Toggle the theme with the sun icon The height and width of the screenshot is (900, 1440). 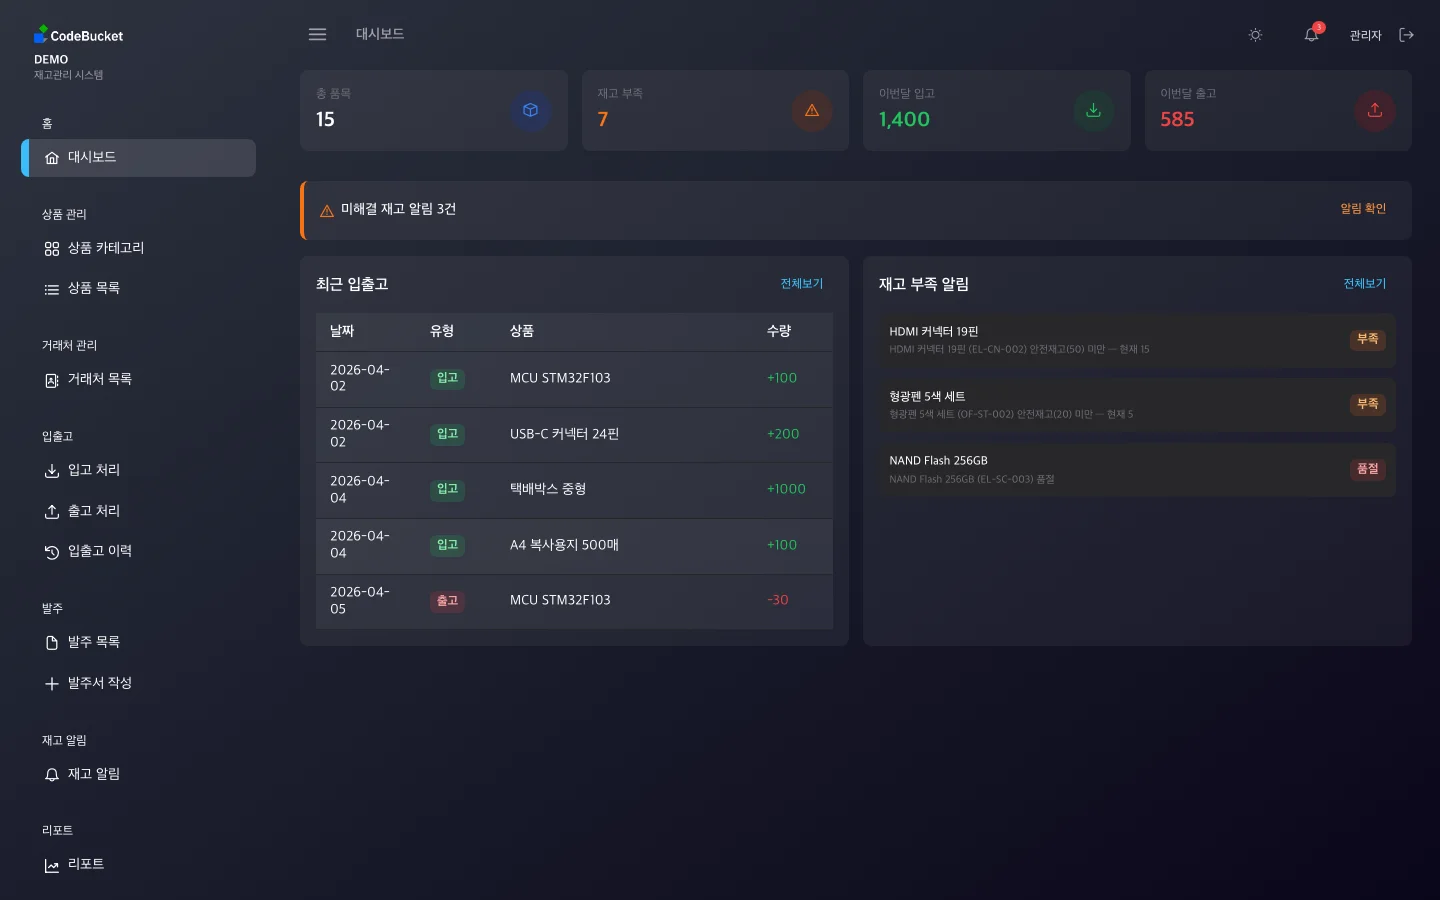coord(1255,34)
